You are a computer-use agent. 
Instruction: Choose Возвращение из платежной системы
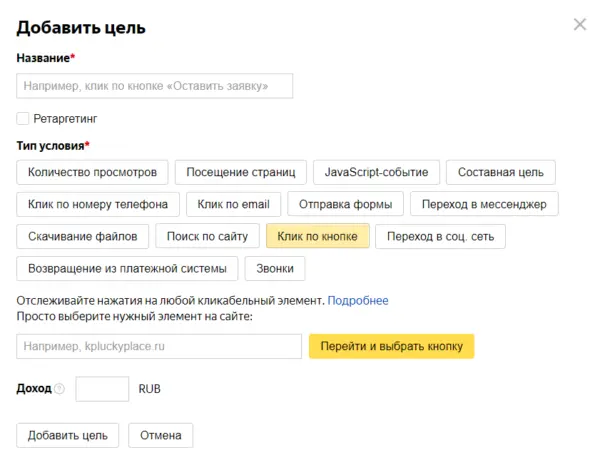pyautogui.click(x=127, y=268)
